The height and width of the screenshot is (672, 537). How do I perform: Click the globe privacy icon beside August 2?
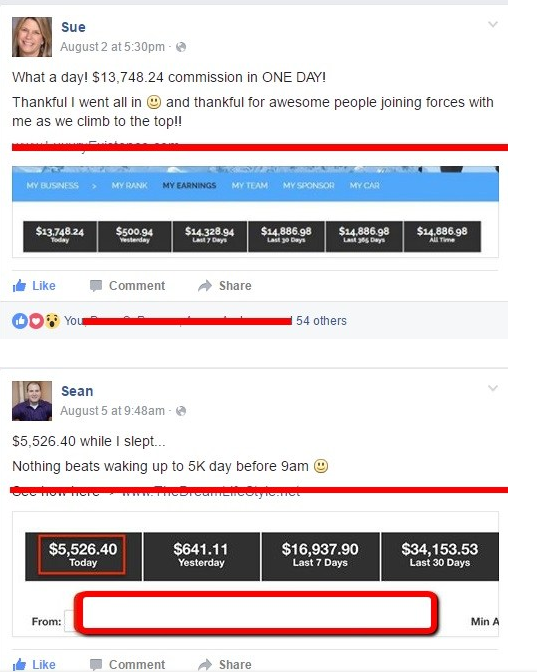point(181,47)
